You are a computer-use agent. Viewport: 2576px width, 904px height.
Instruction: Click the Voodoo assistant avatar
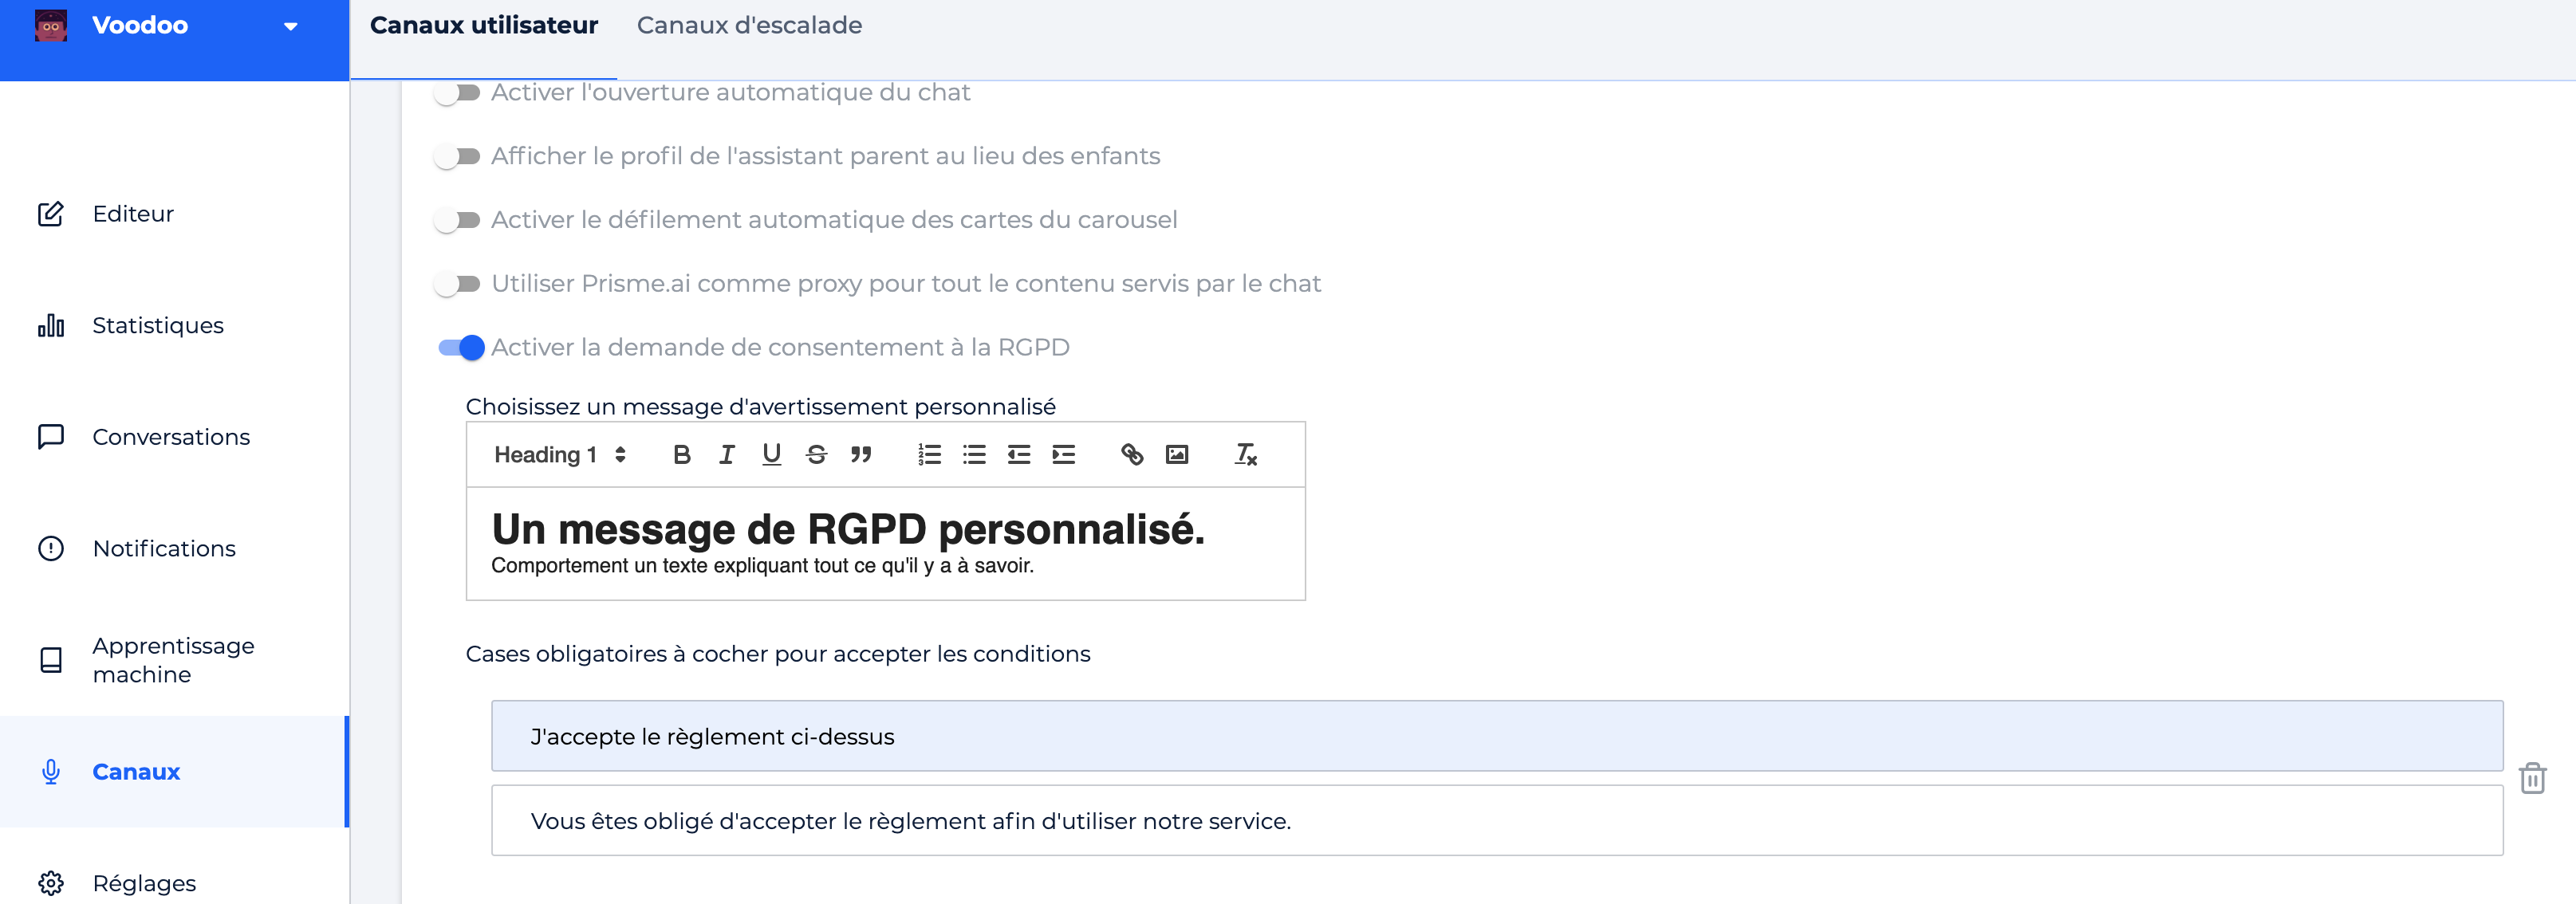pyautogui.click(x=51, y=25)
